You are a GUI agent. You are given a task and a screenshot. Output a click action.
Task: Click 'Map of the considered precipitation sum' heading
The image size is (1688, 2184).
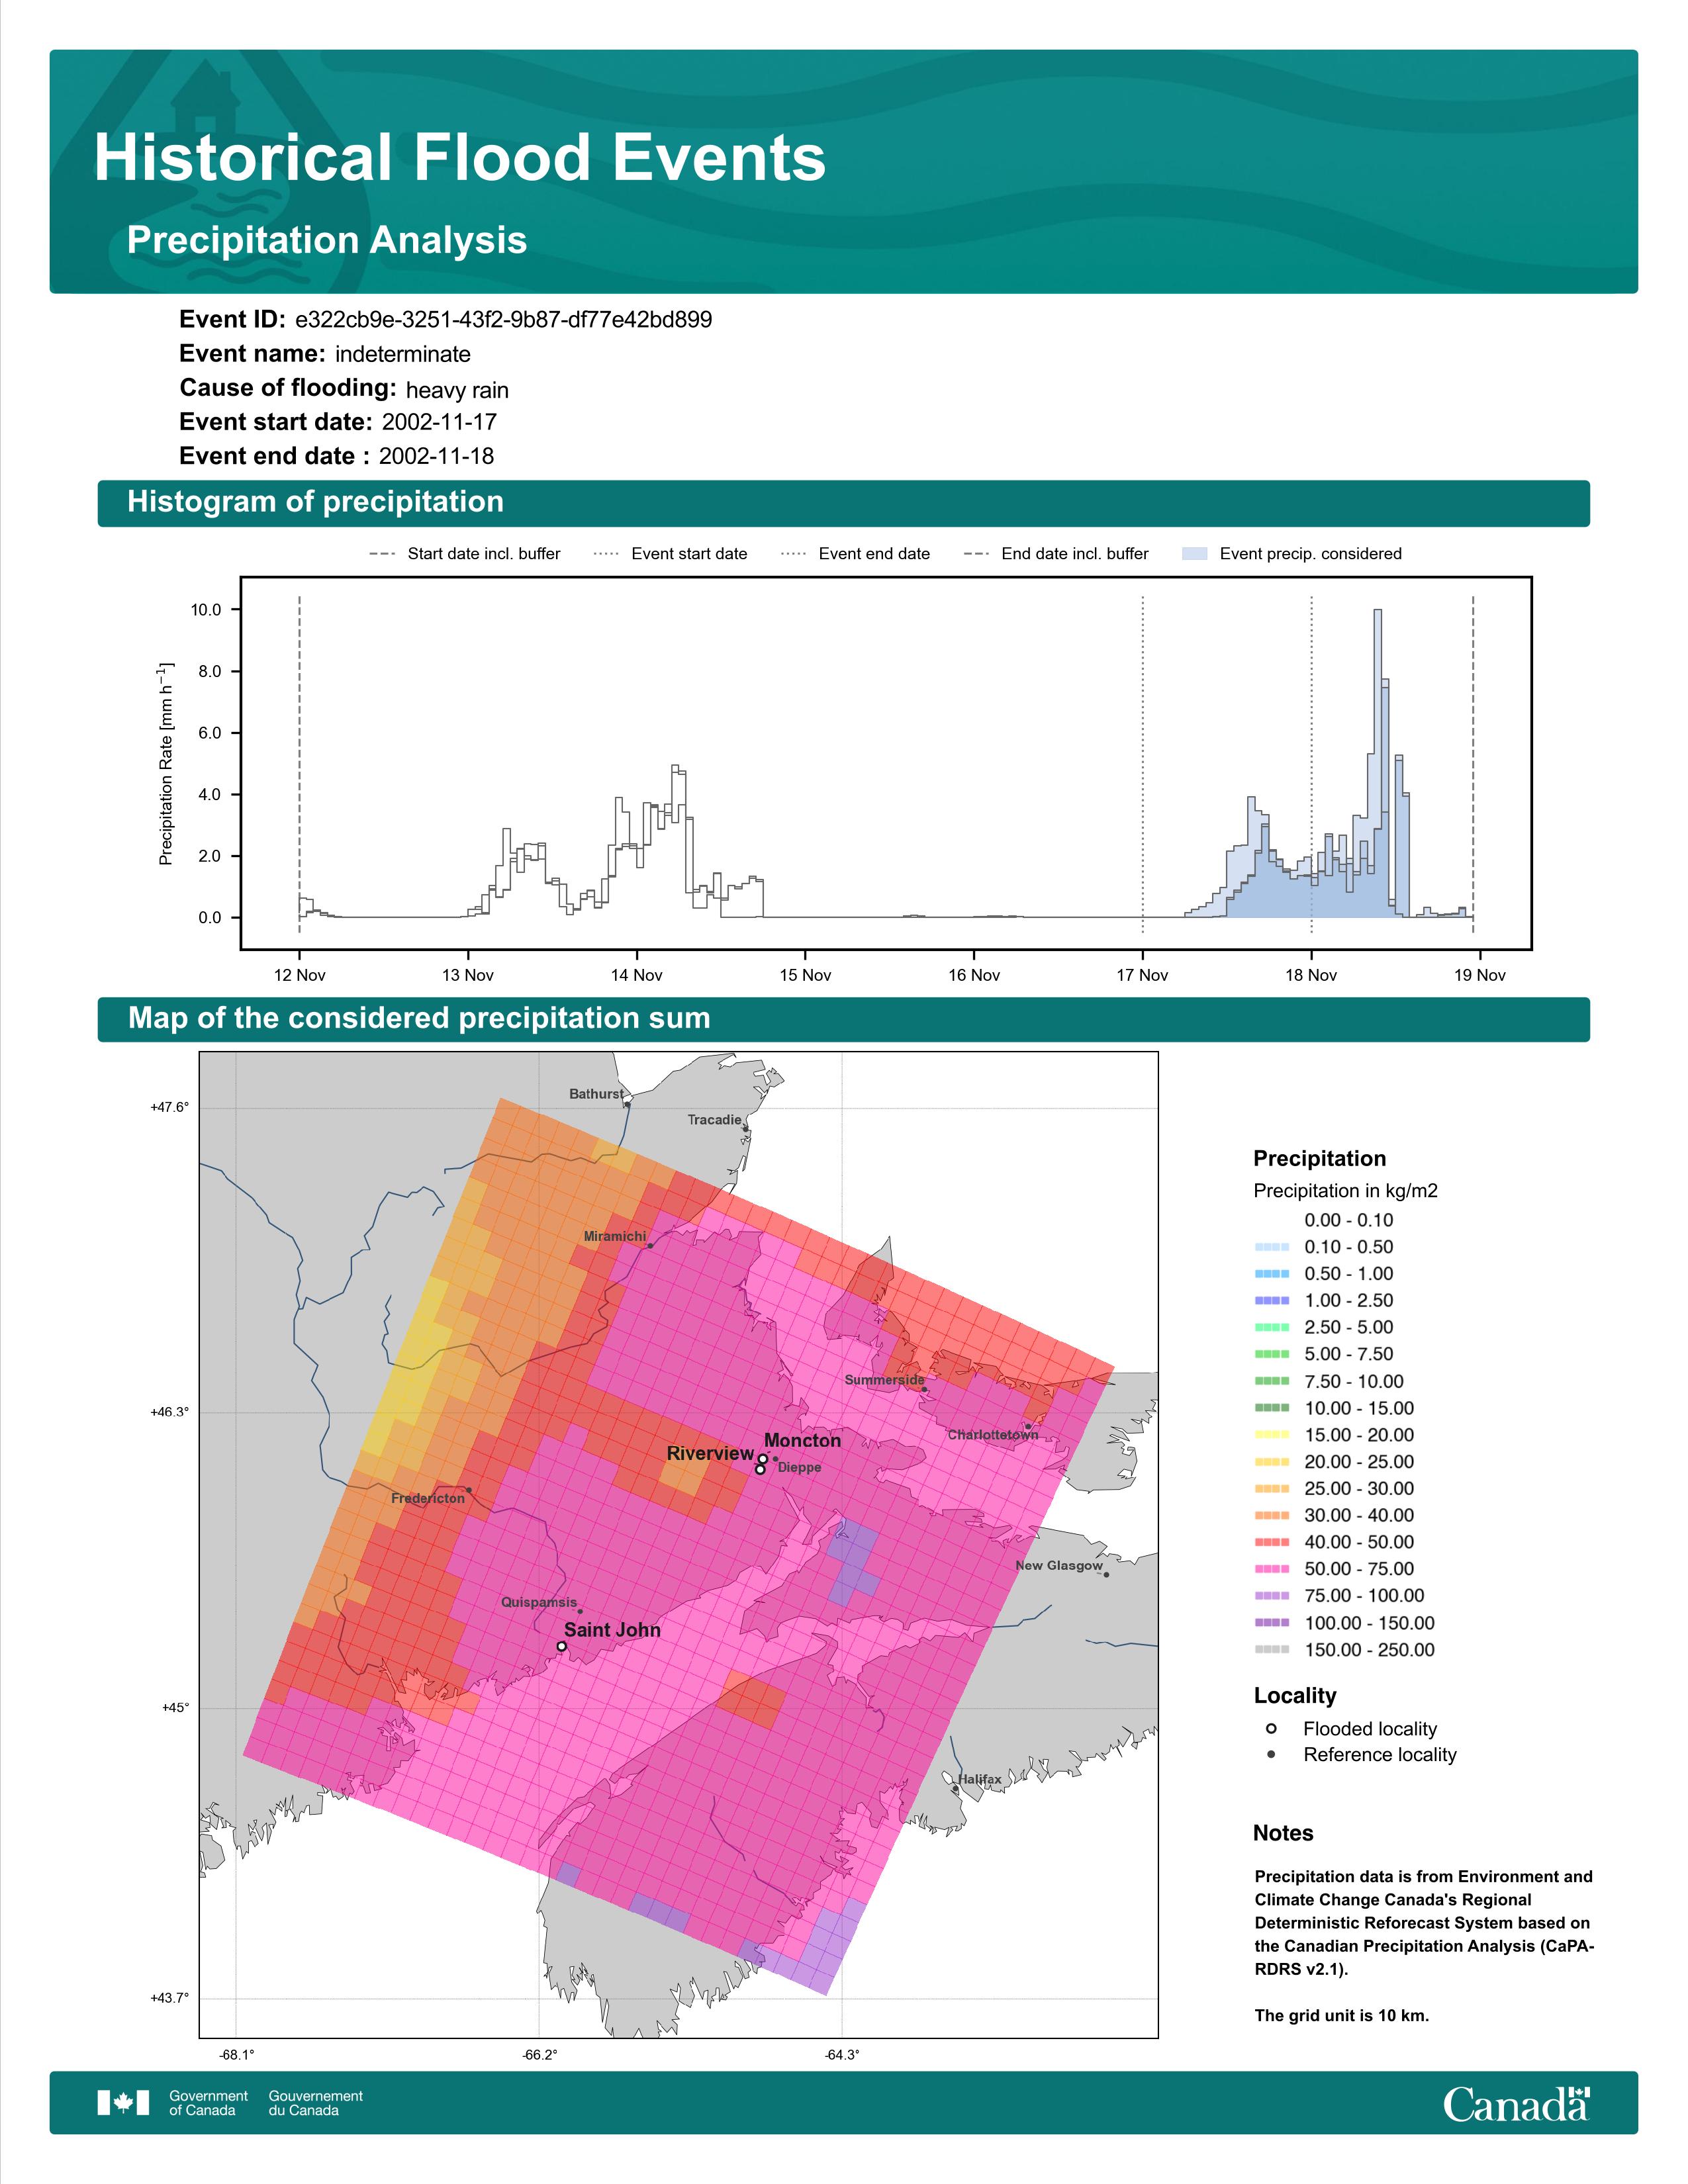(419, 1018)
